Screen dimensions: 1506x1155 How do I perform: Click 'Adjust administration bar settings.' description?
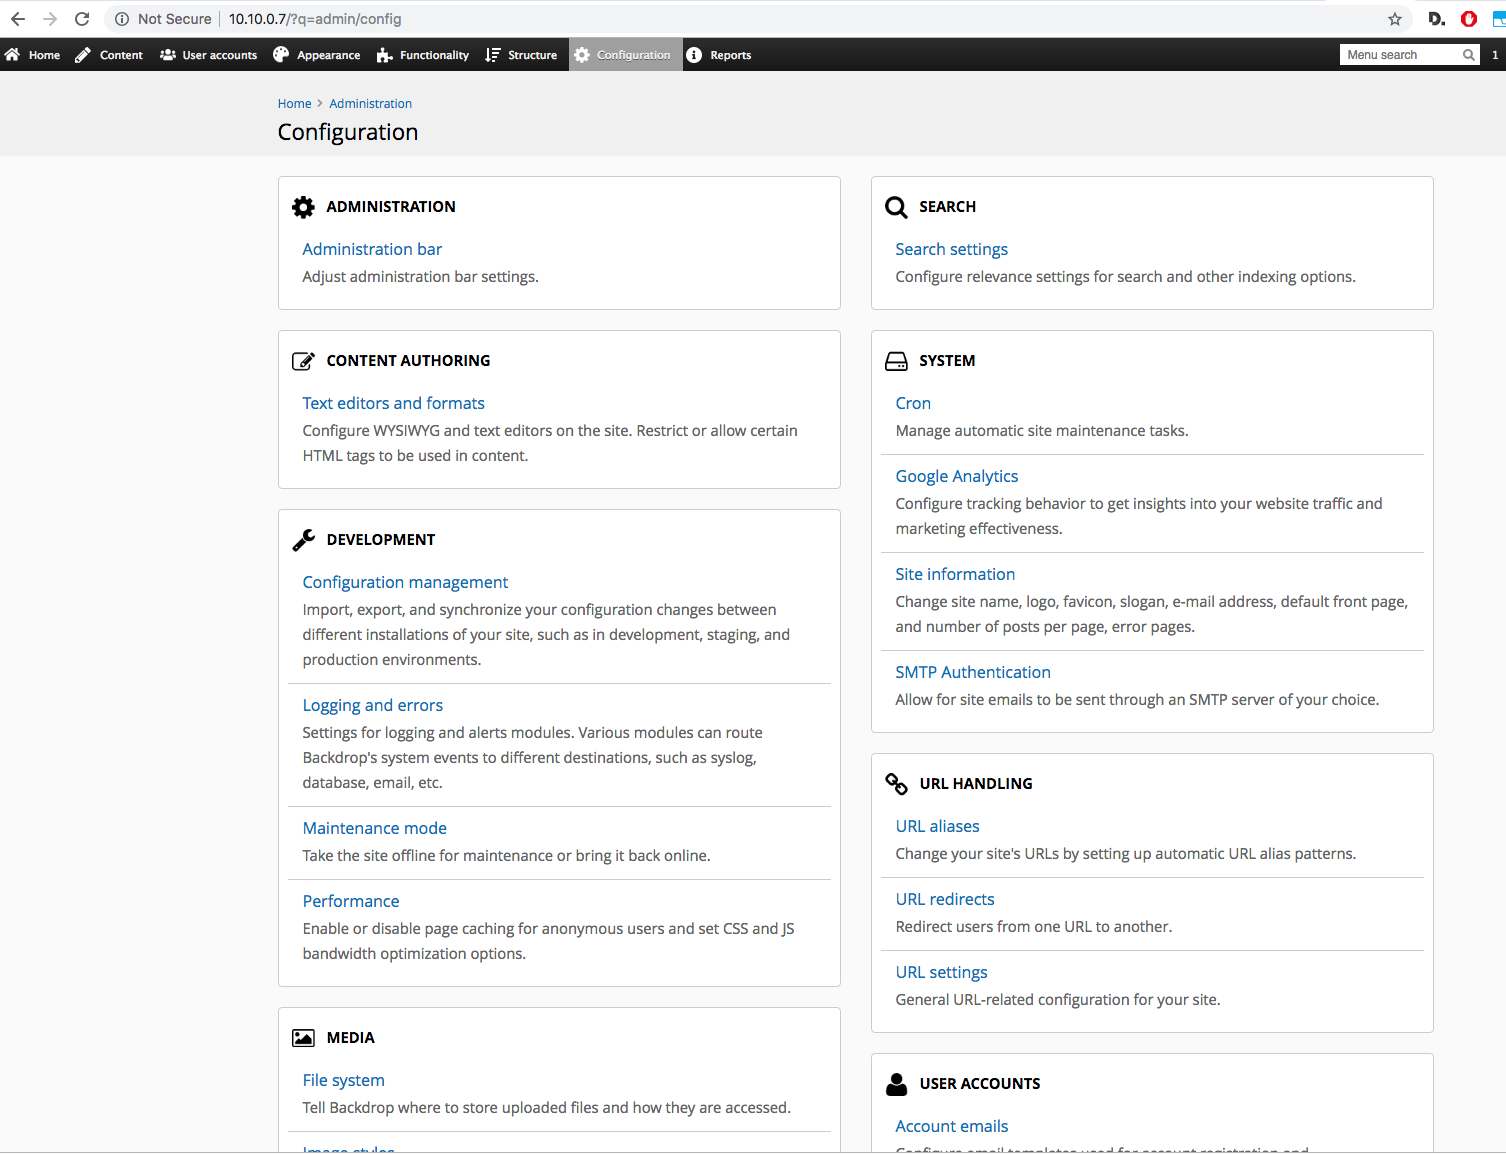(x=420, y=277)
